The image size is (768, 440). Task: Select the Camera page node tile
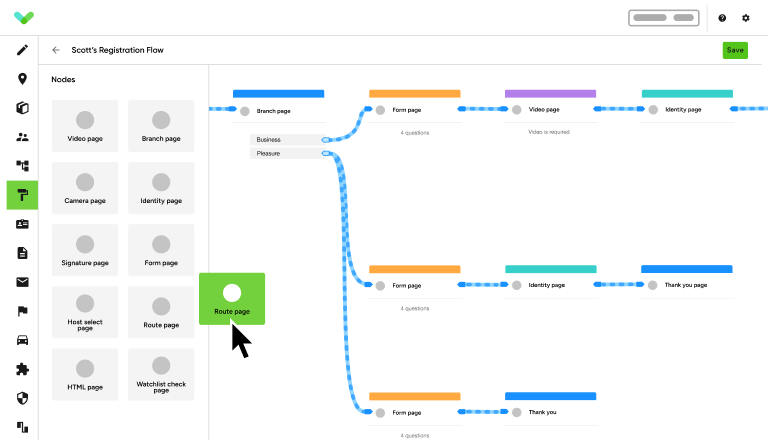point(85,188)
